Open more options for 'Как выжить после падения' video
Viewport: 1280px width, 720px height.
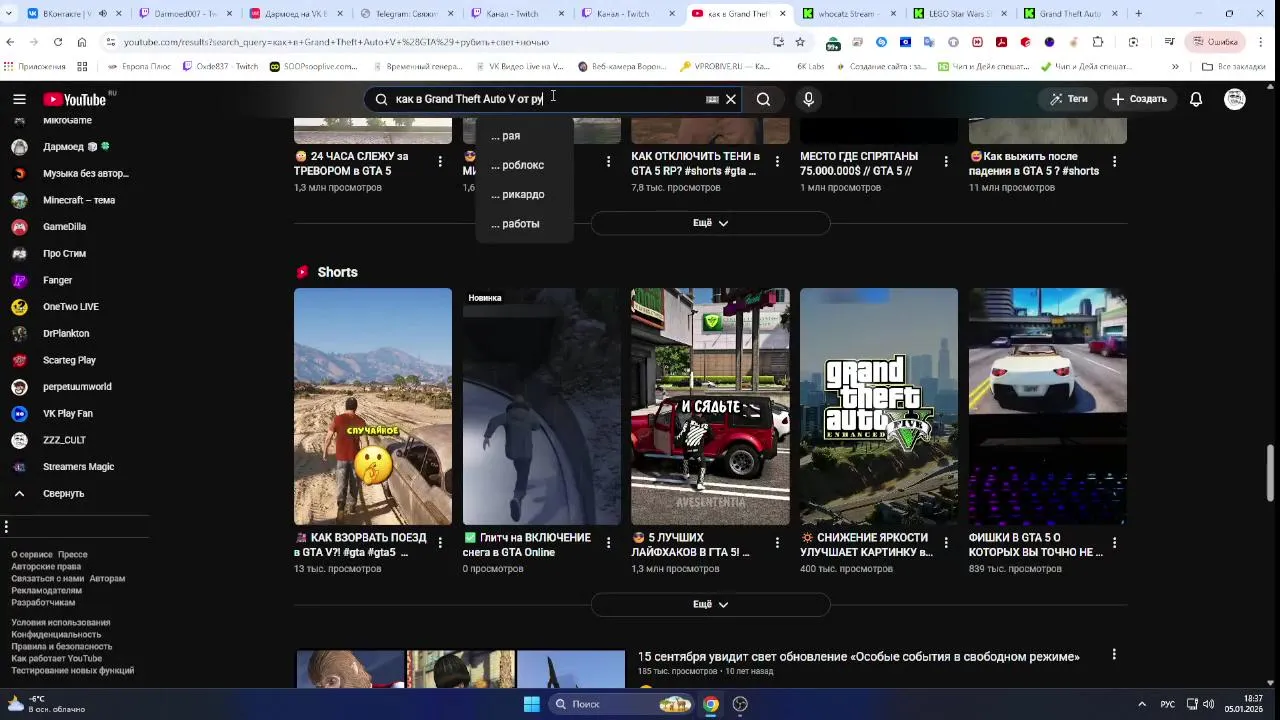(1114, 162)
